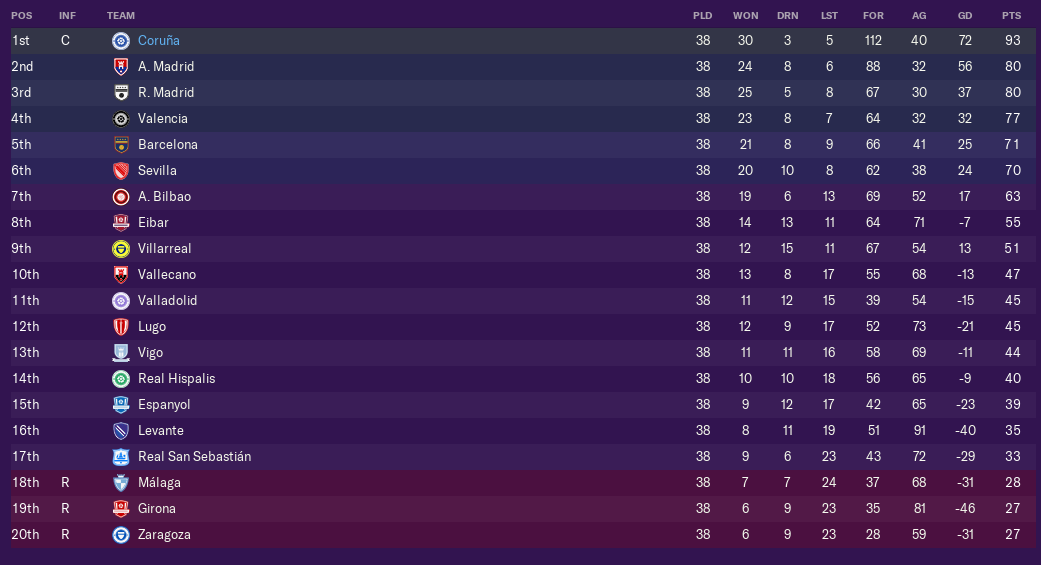
Task: Click the Málaga club crest
Action: (x=121, y=483)
